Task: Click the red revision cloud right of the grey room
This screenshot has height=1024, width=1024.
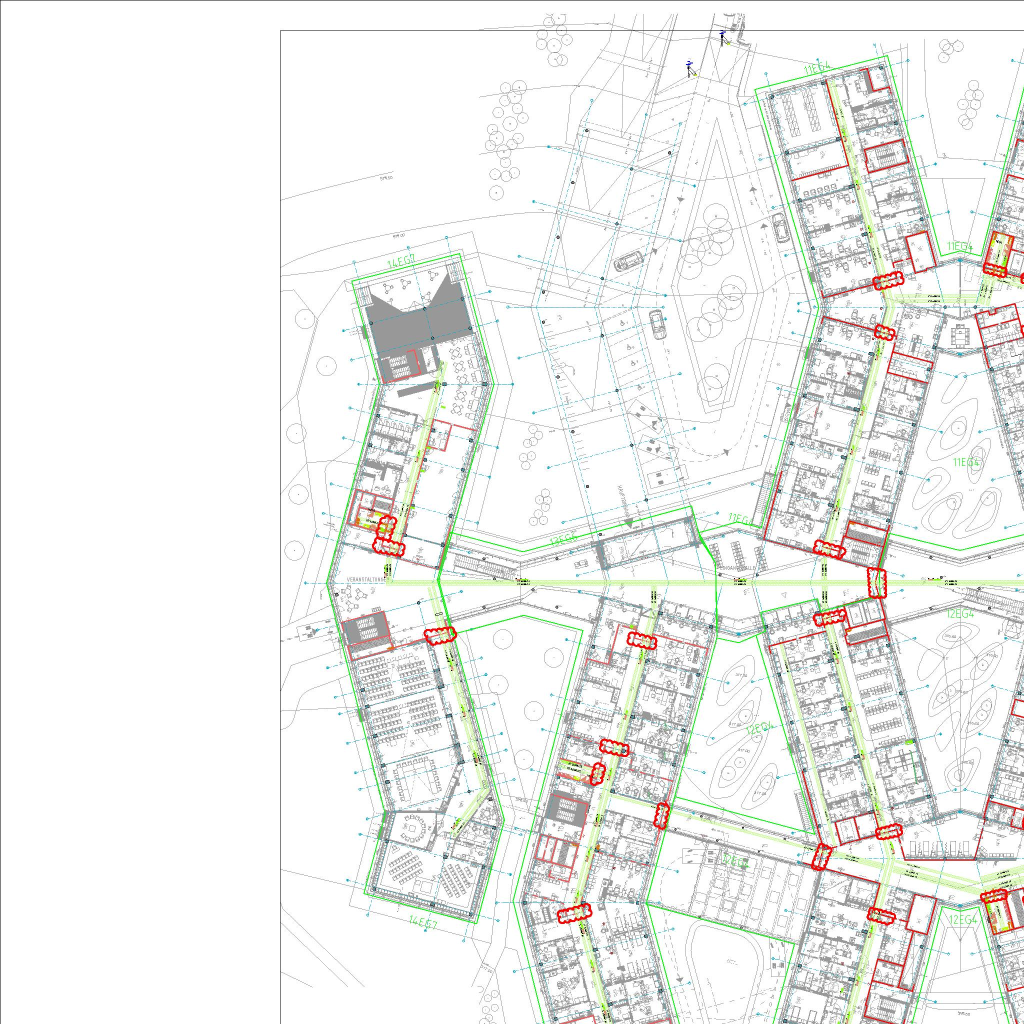Action: (440, 634)
